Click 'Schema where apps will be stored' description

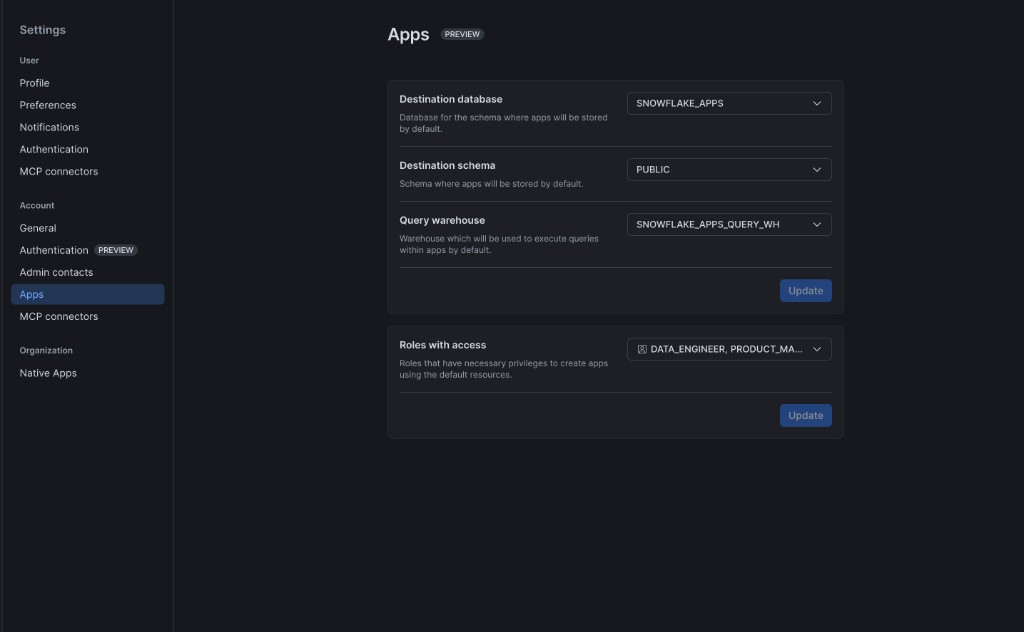[x=491, y=184]
